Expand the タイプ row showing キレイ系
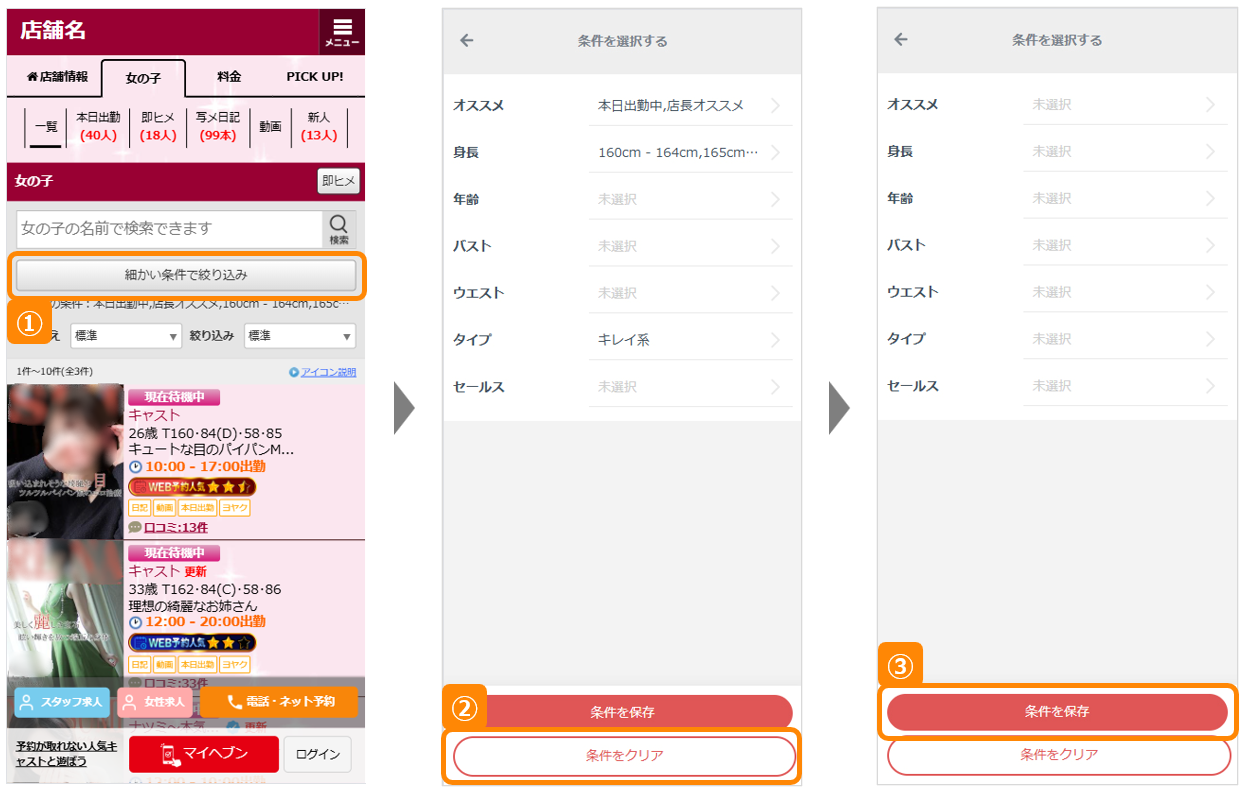 690,339
